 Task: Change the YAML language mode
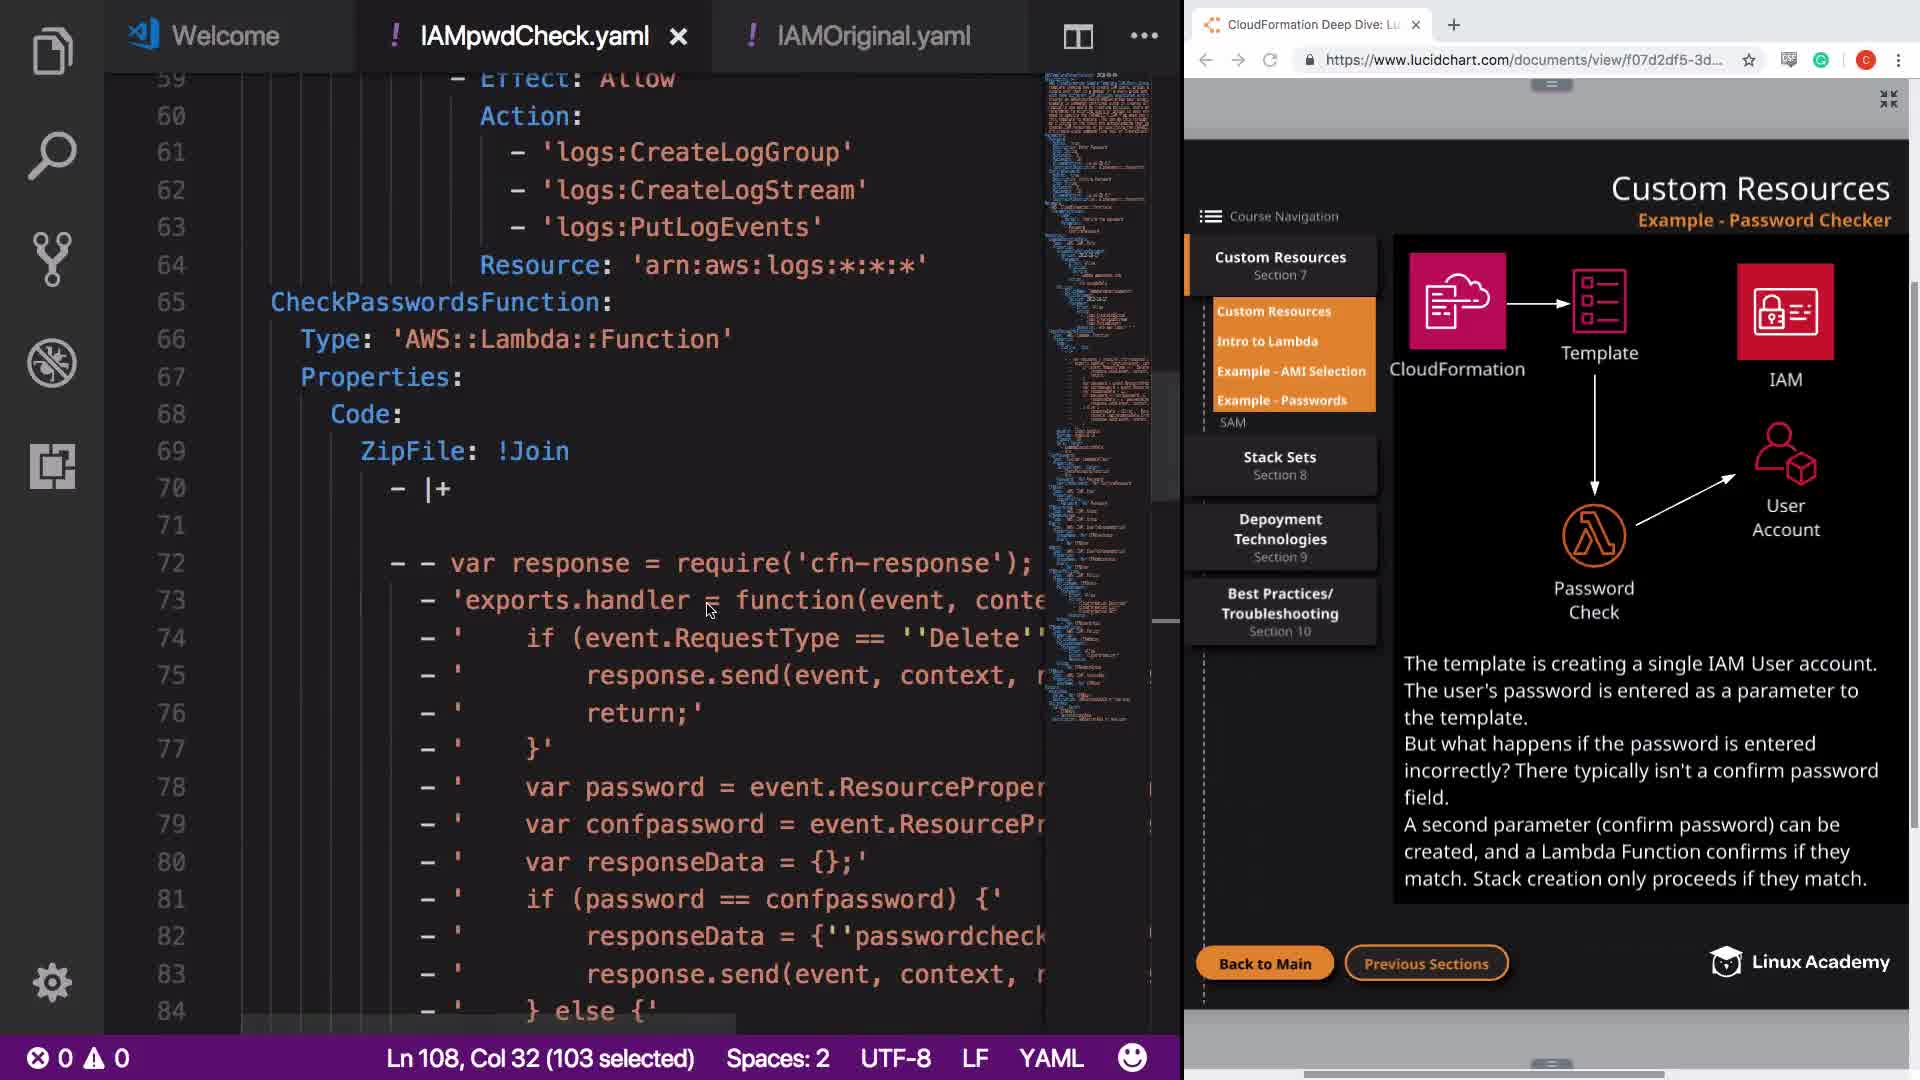1050,1058
